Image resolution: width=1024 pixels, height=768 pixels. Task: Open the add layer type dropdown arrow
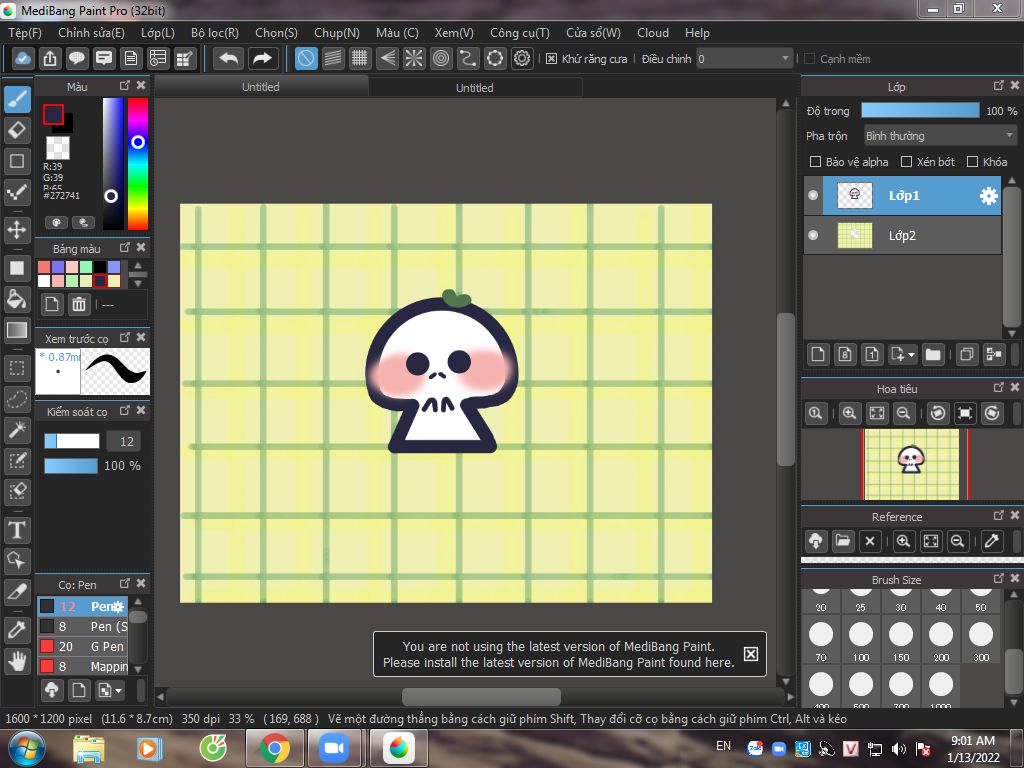[910, 354]
